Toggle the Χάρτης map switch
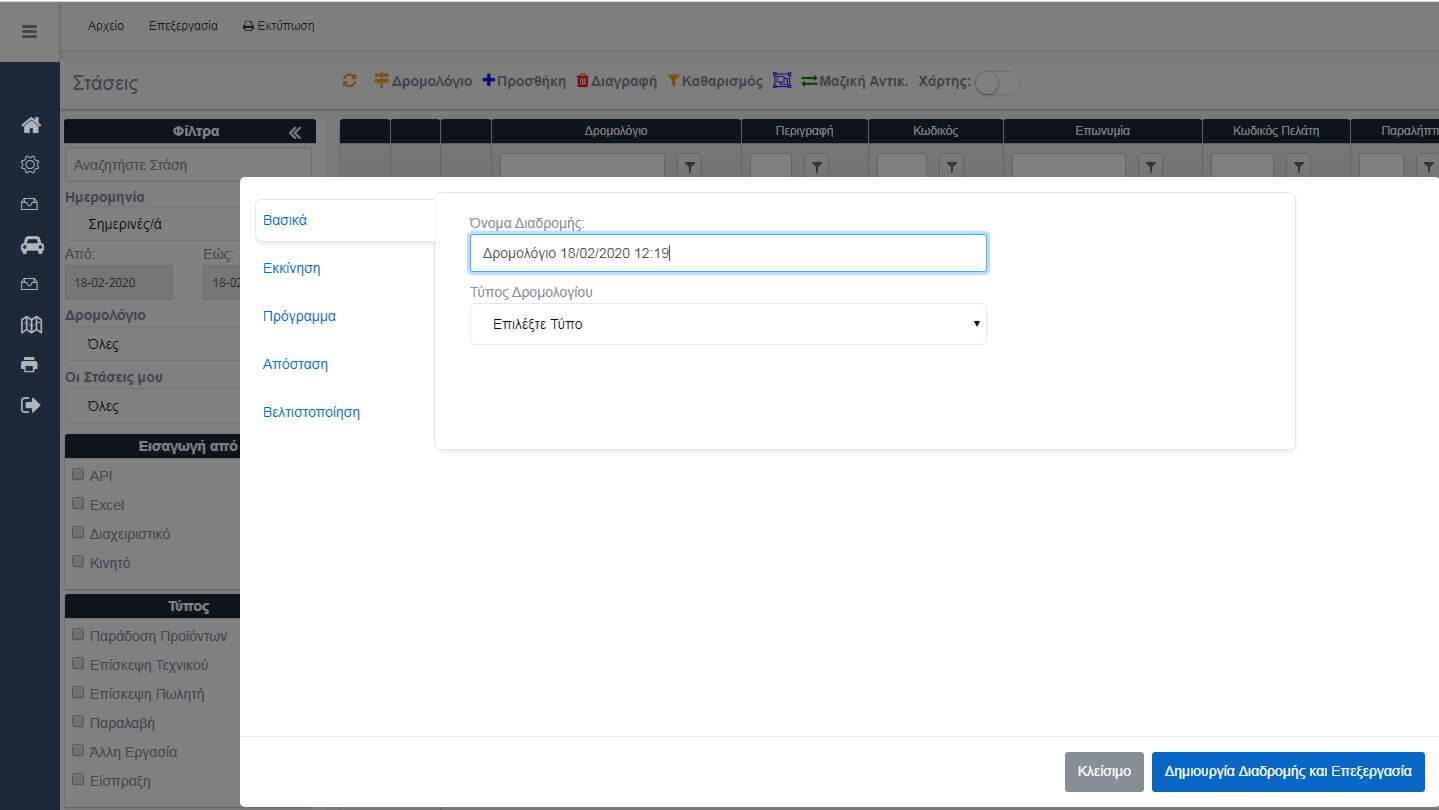Screen dimensions: 1439x810 [996, 83]
